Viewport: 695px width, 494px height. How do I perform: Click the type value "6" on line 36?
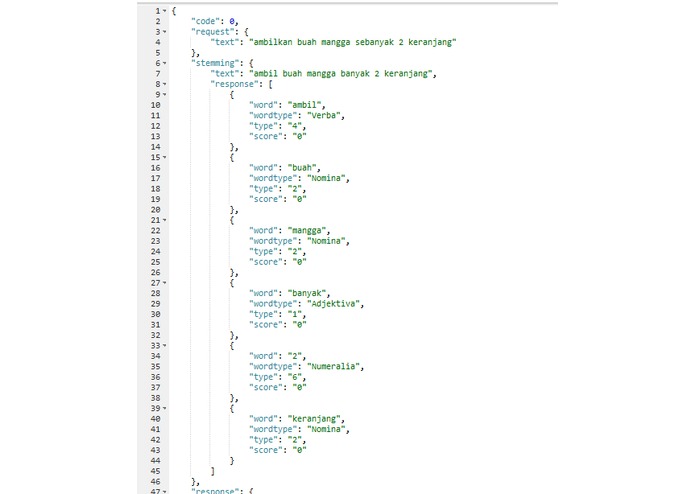295,377
